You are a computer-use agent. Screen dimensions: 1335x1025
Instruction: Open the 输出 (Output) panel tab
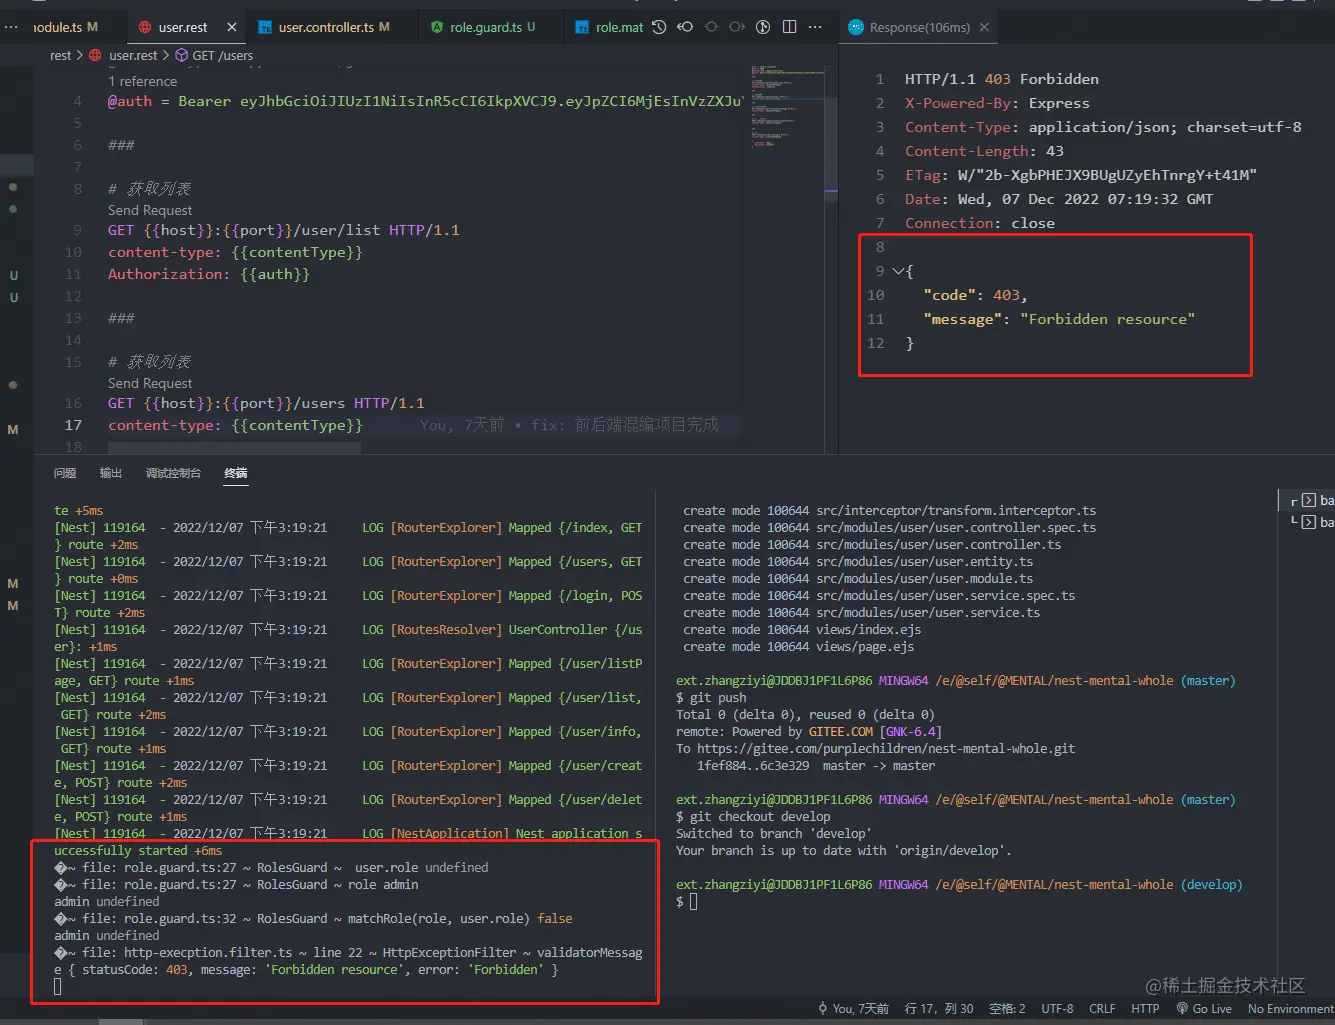111,473
